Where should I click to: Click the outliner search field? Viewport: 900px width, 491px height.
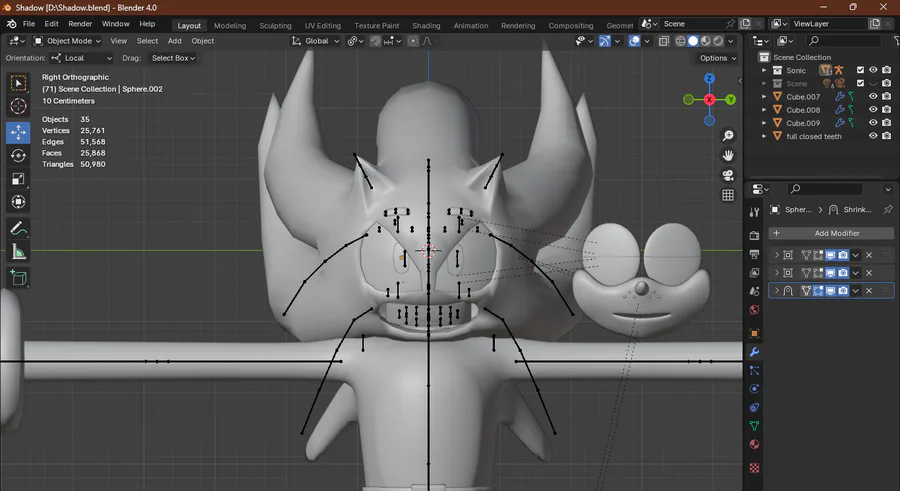[843, 41]
